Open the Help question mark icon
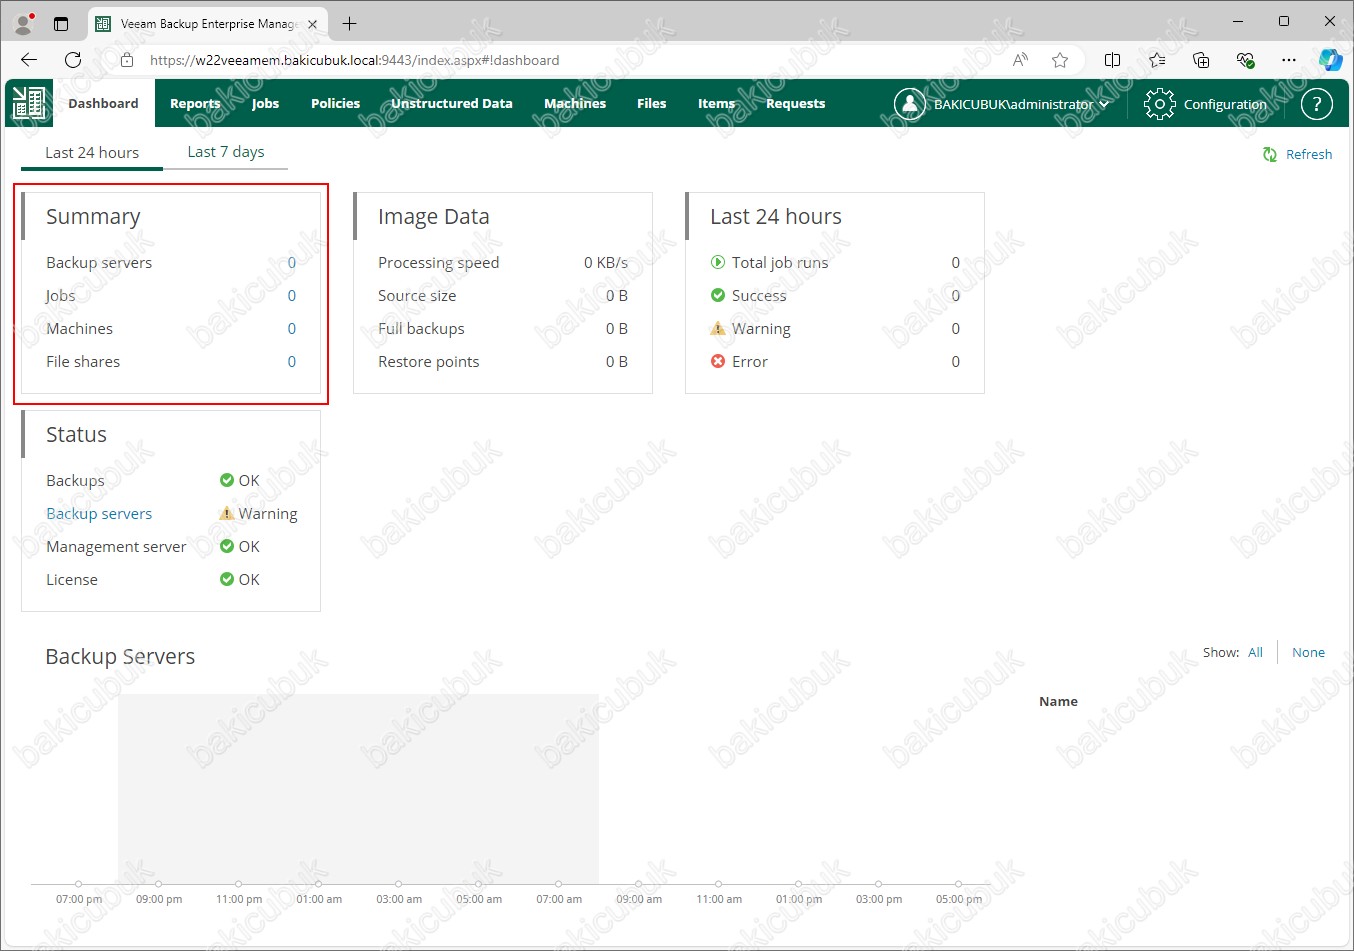This screenshot has height=951, width=1354. point(1317,103)
